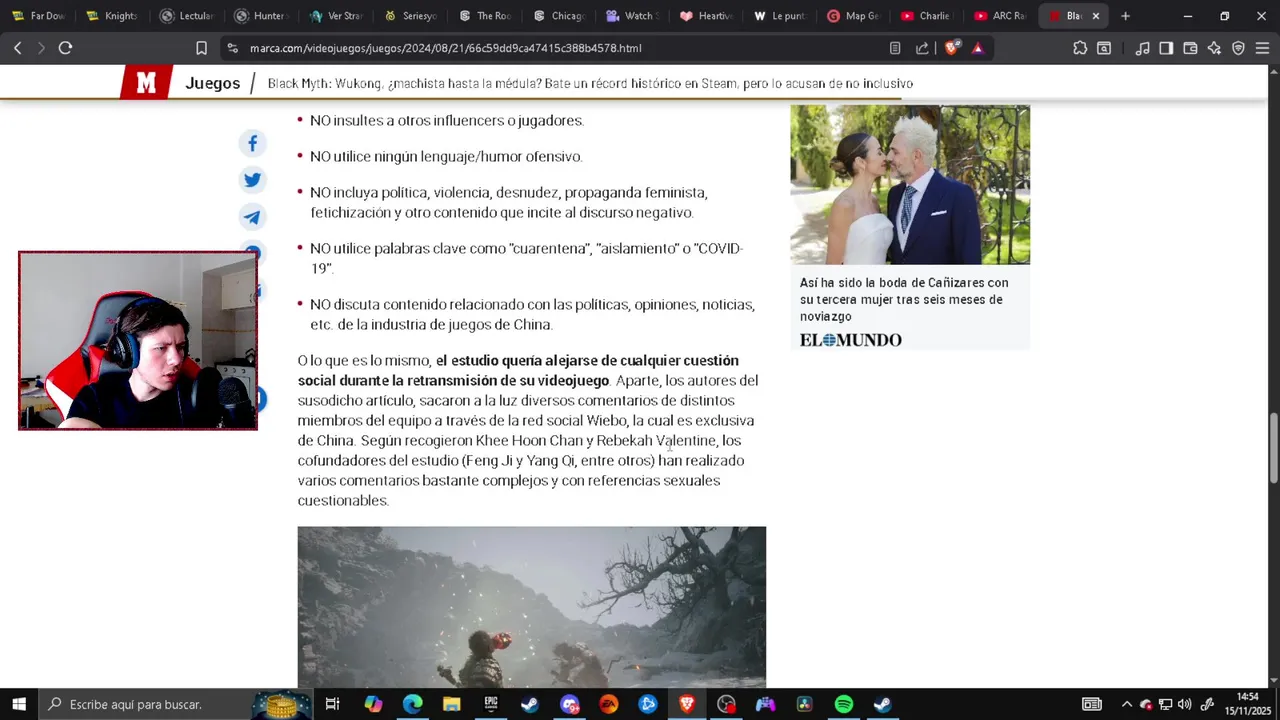The width and height of the screenshot is (1280, 720).
Task: Open the news and interests tray icon
Action: pyautogui.click(x=1091, y=704)
